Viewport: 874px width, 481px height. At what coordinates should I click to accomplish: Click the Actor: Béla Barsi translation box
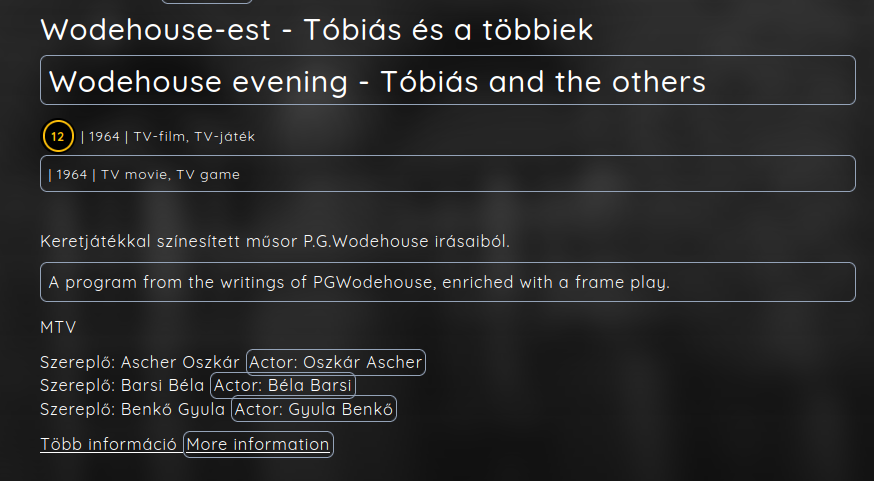(x=283, y=385)
